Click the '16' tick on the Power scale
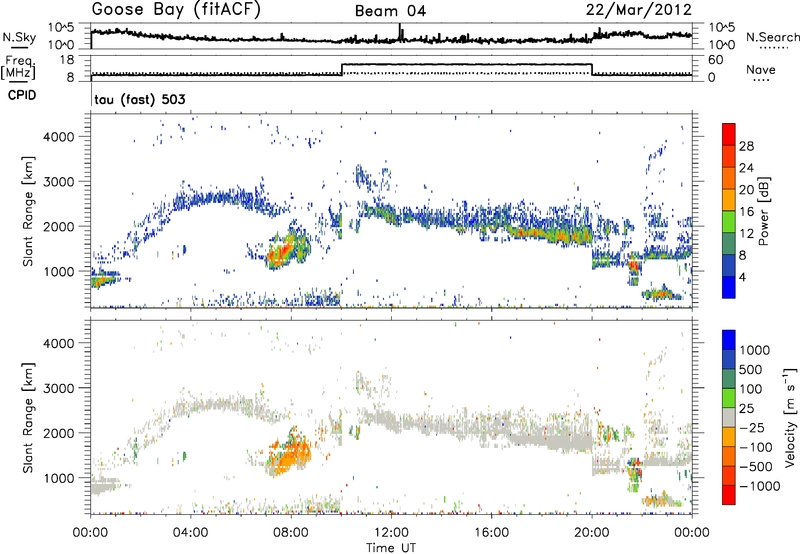 point(746,212)
